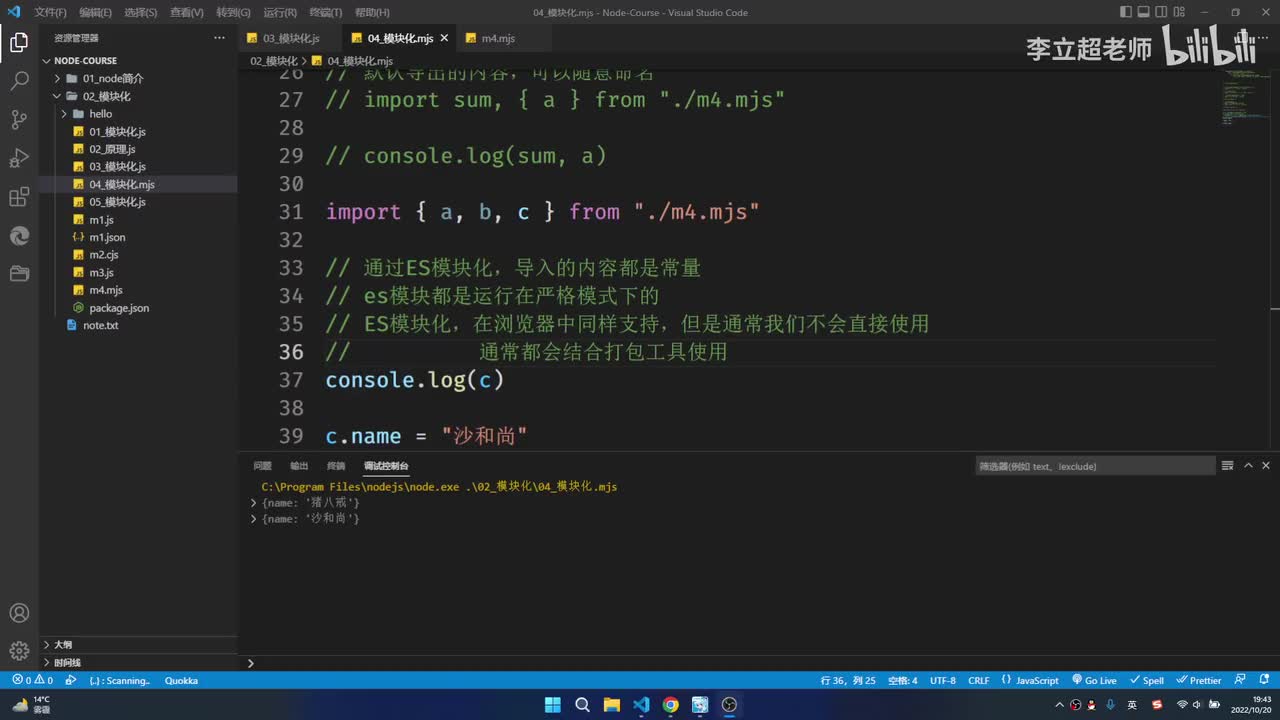
Task: Start Go Live server
Action: 1094,680
